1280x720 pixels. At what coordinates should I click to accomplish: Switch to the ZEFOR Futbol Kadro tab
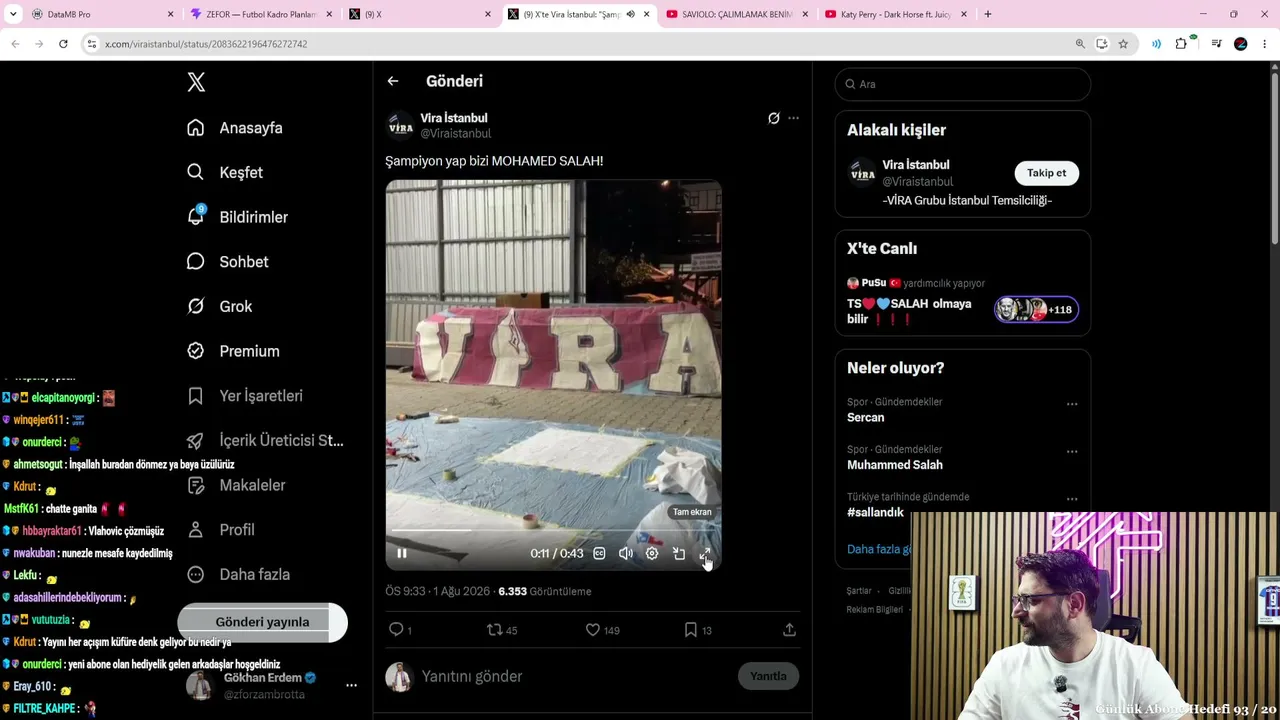click(x=260, y=14)
